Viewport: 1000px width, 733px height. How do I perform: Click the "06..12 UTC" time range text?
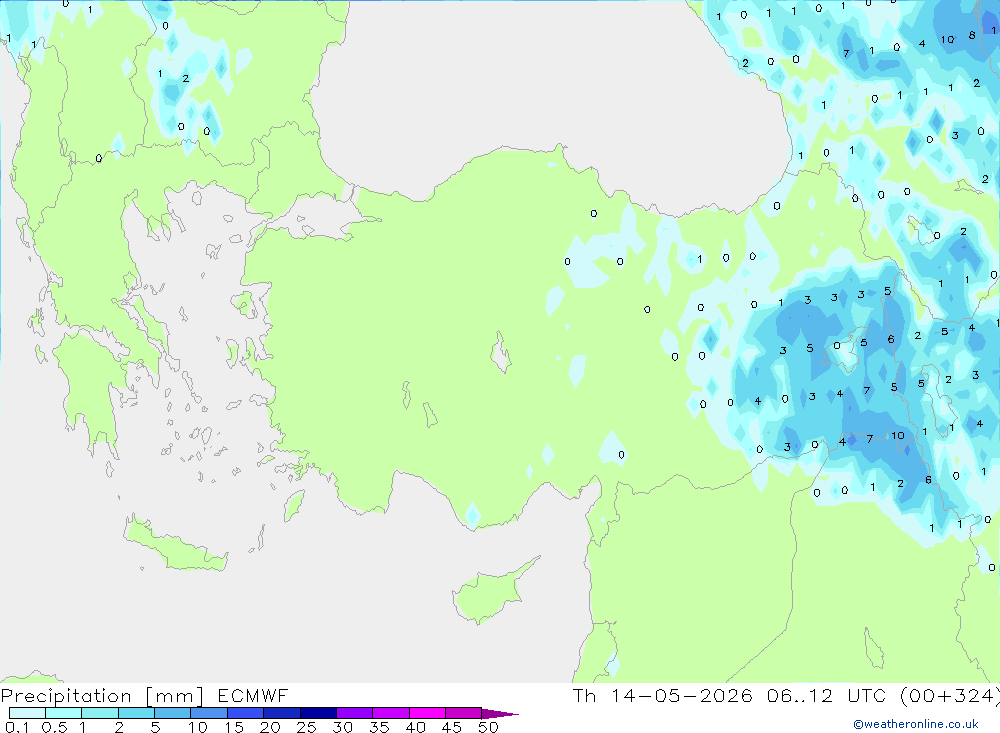point(827,695)
